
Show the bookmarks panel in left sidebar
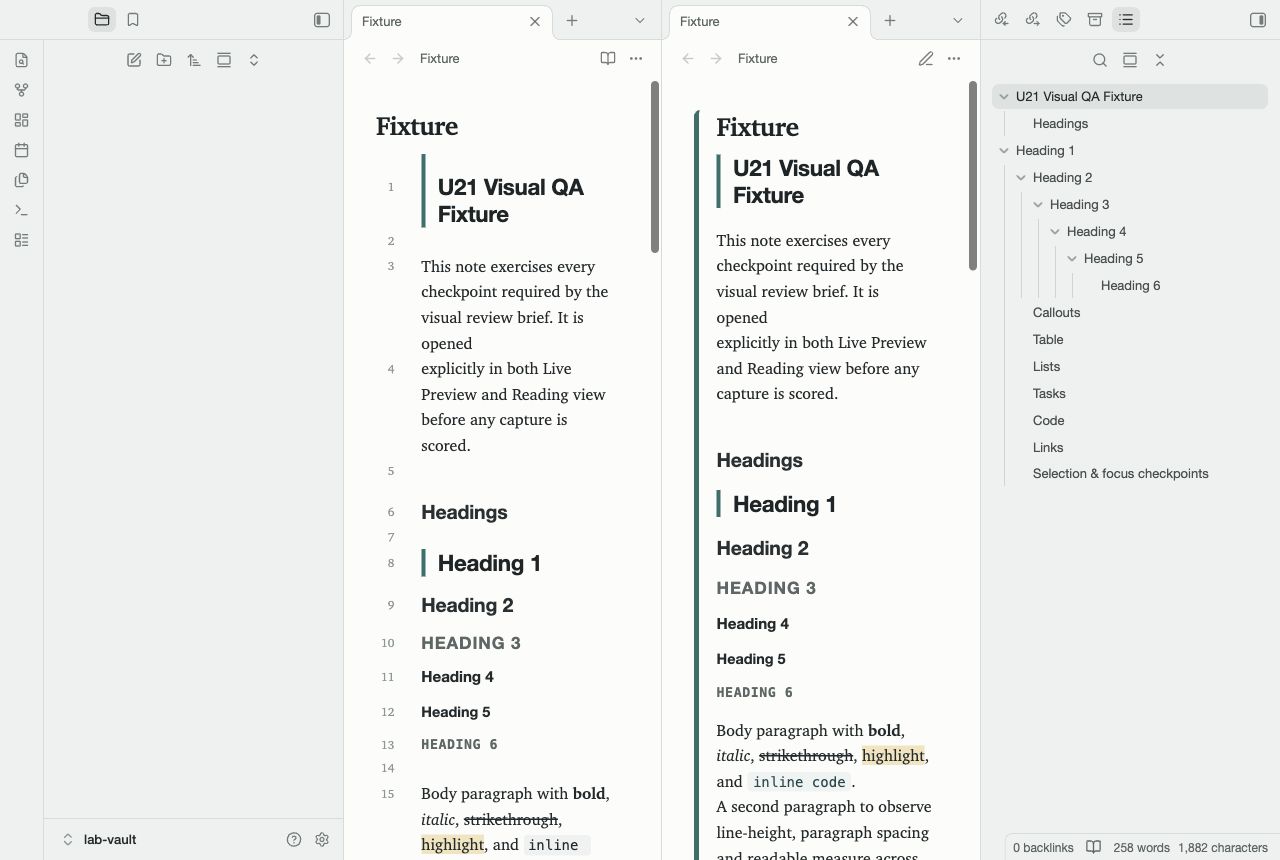(133, 20)
